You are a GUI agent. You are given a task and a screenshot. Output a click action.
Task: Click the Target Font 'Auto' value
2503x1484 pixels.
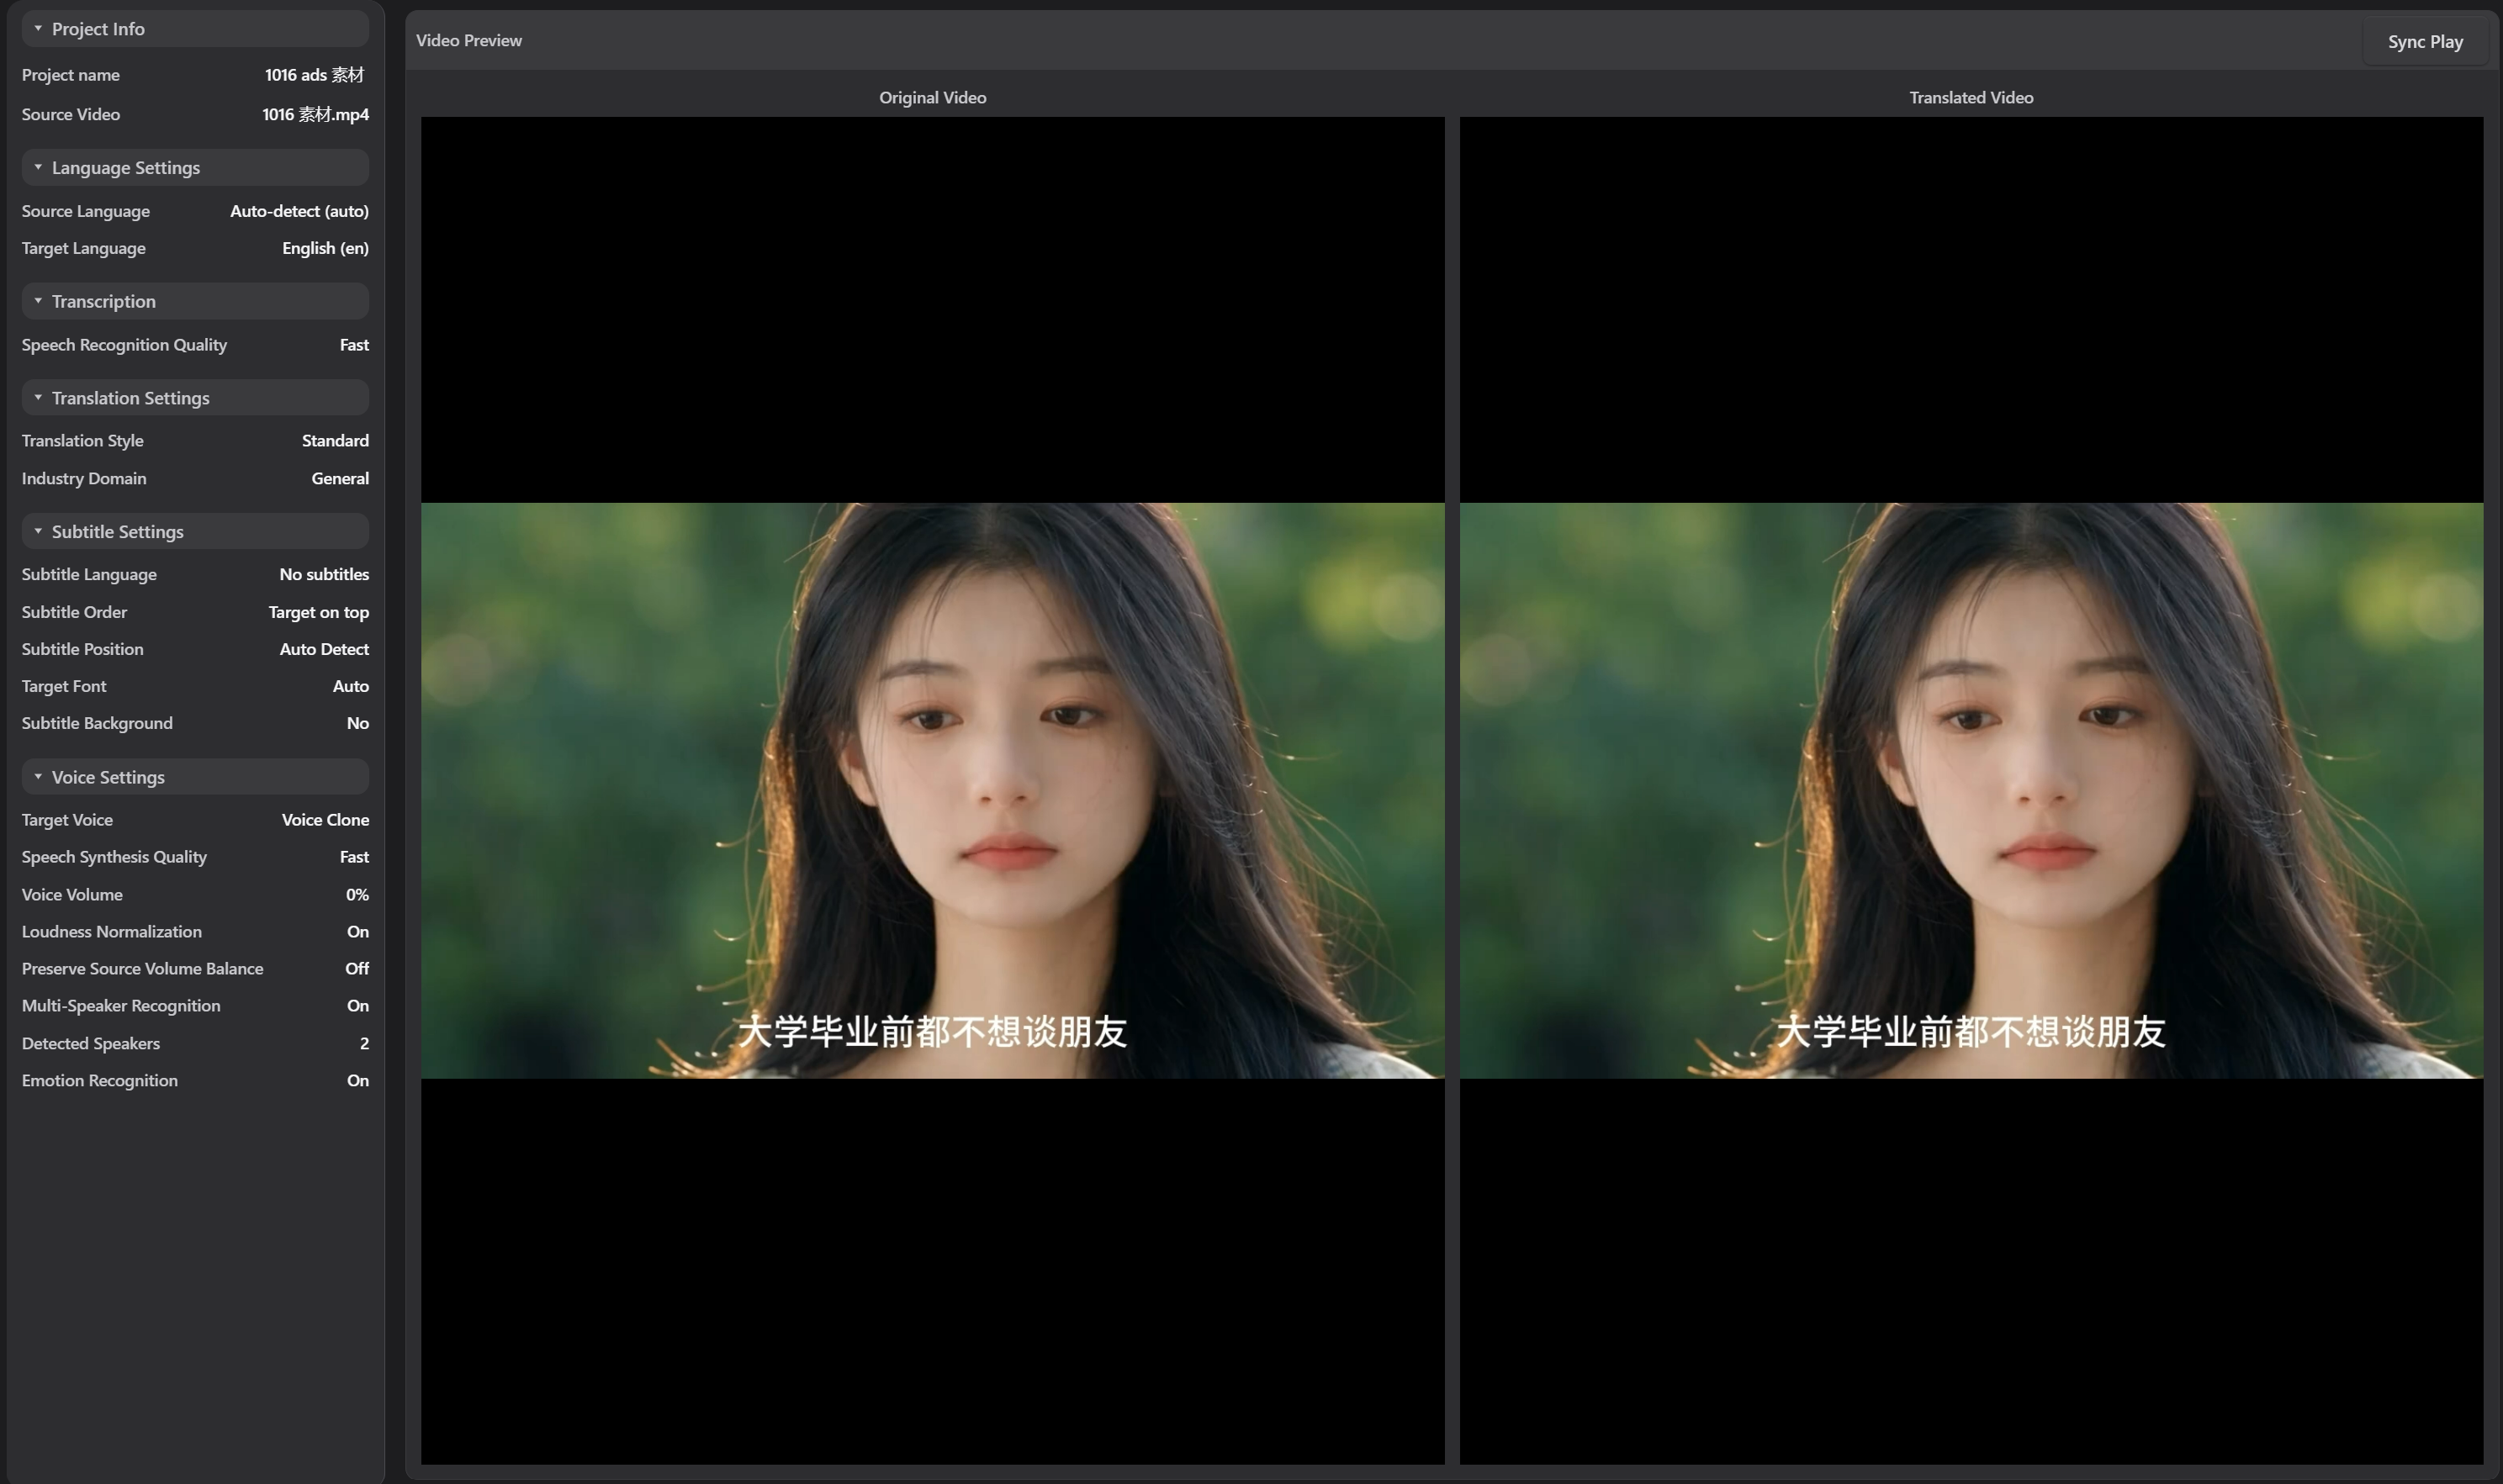(350, 686)
